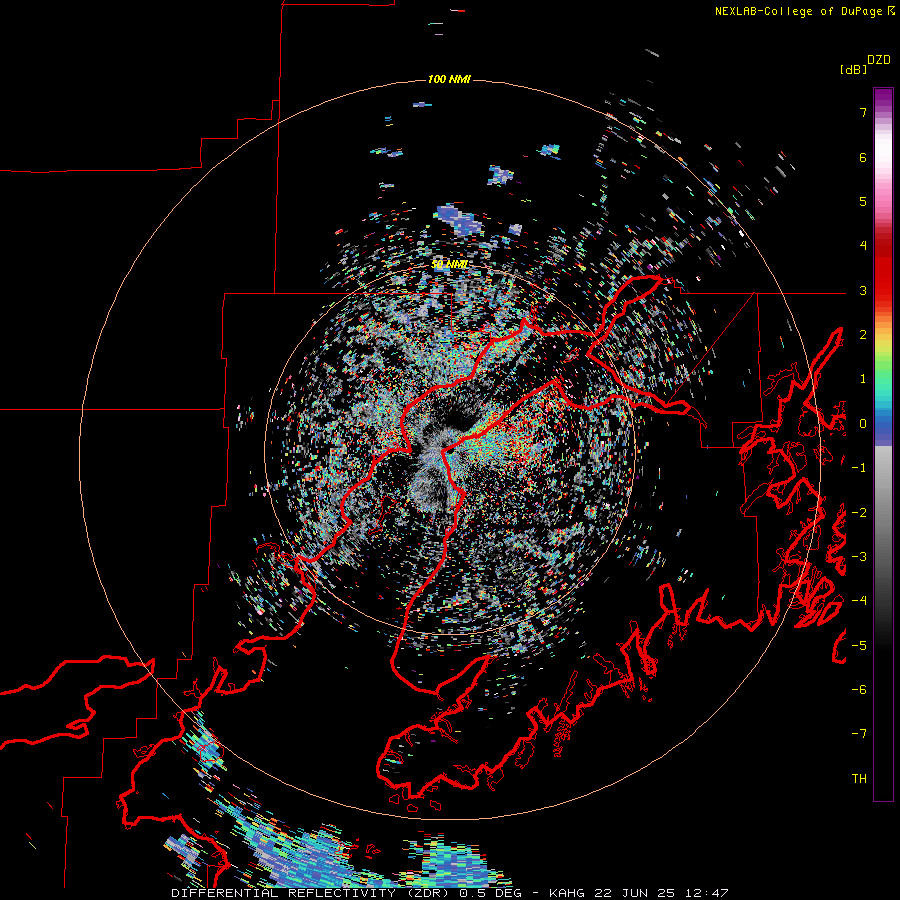Click the 100 NMI range ring label
Image resolution: width=900 pixels, height=900 pixels.
pyautogui.click(x=449, y=79)
